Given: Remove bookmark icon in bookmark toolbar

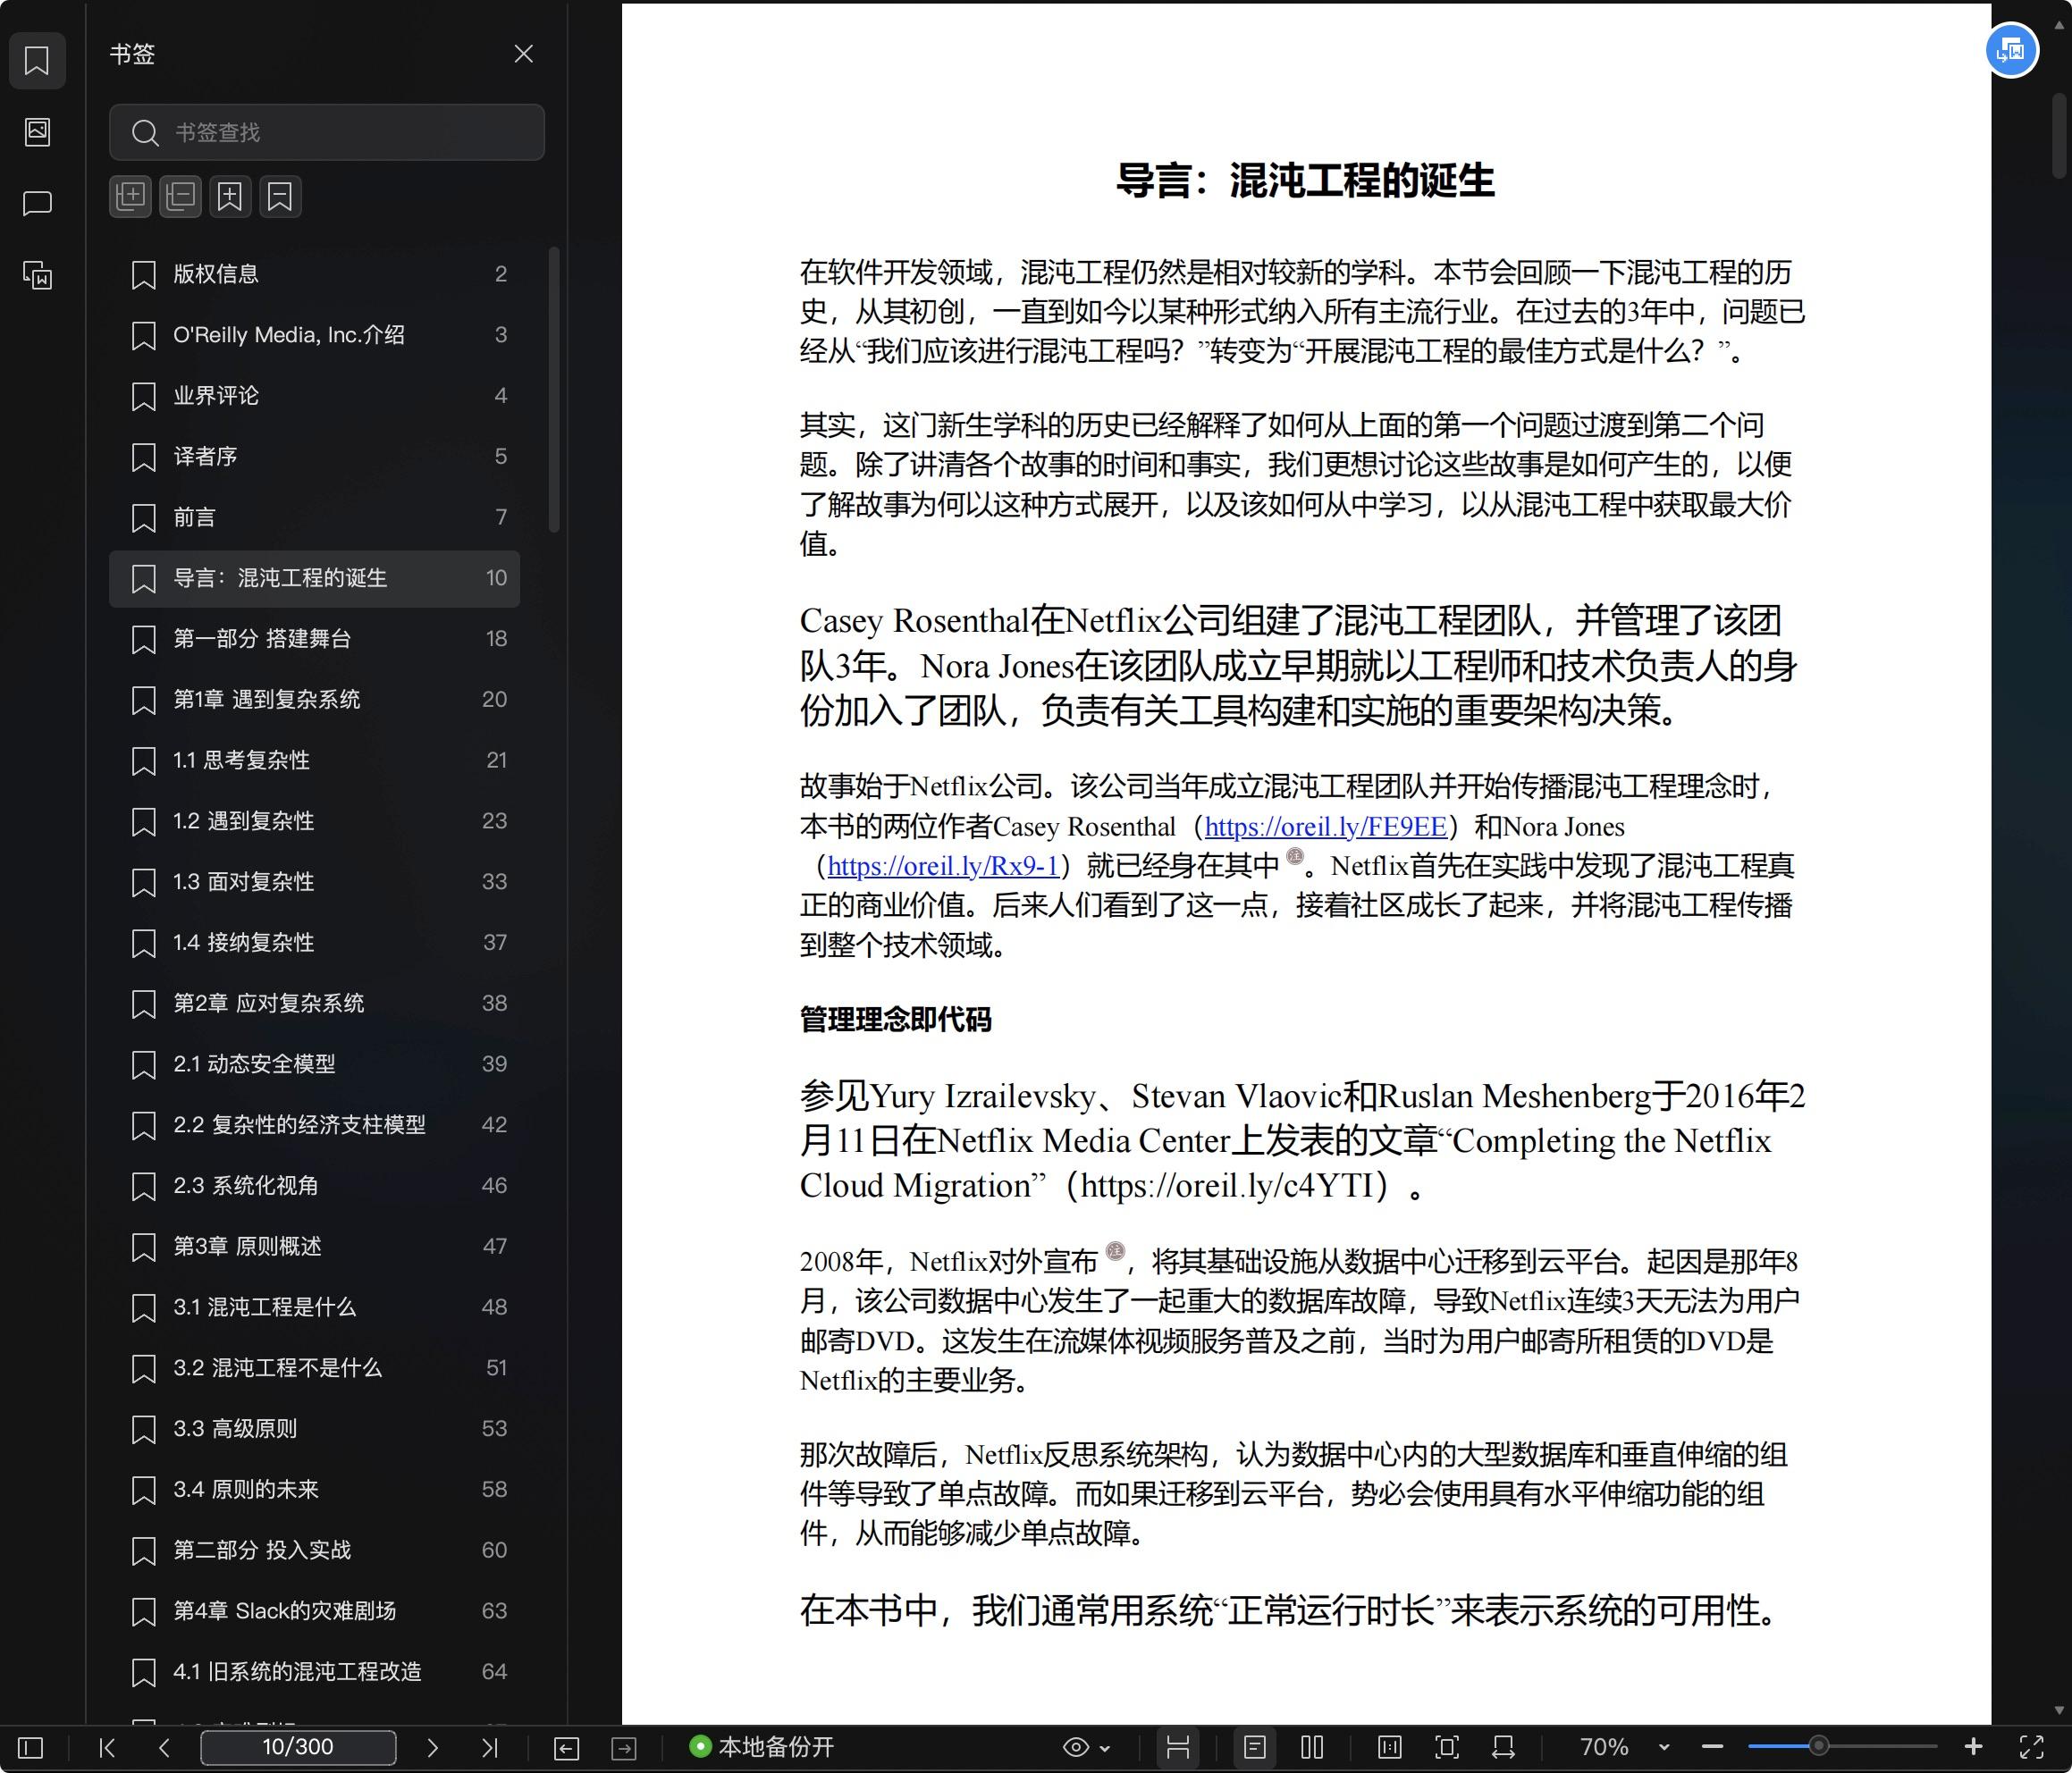Looking at the screenshot, I should [x=280, y=196].
